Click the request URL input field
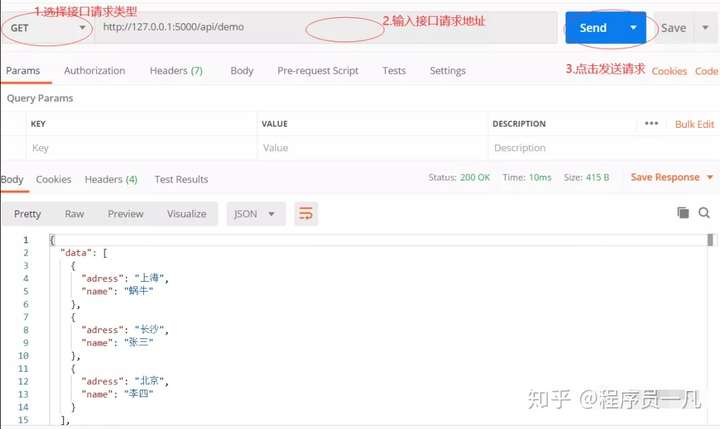Image resolution: width=720 pixels, height=429 pixels. tap(326, 28)
